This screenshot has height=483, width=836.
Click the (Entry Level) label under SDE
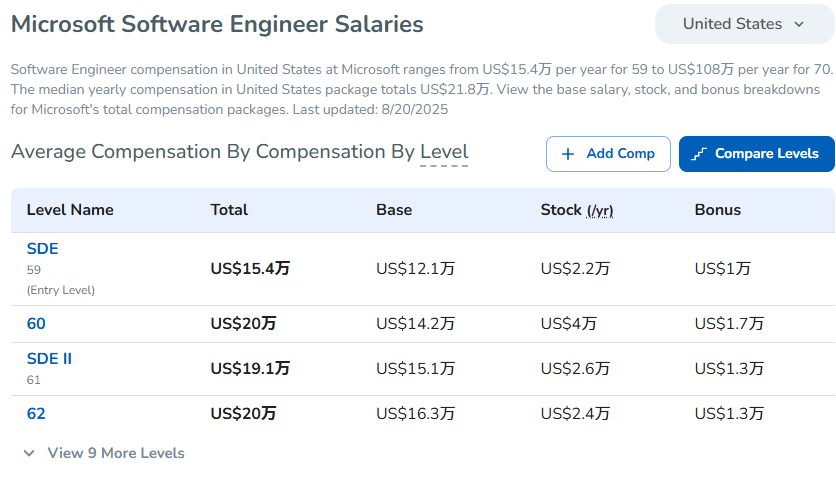[x=61, y=290]
